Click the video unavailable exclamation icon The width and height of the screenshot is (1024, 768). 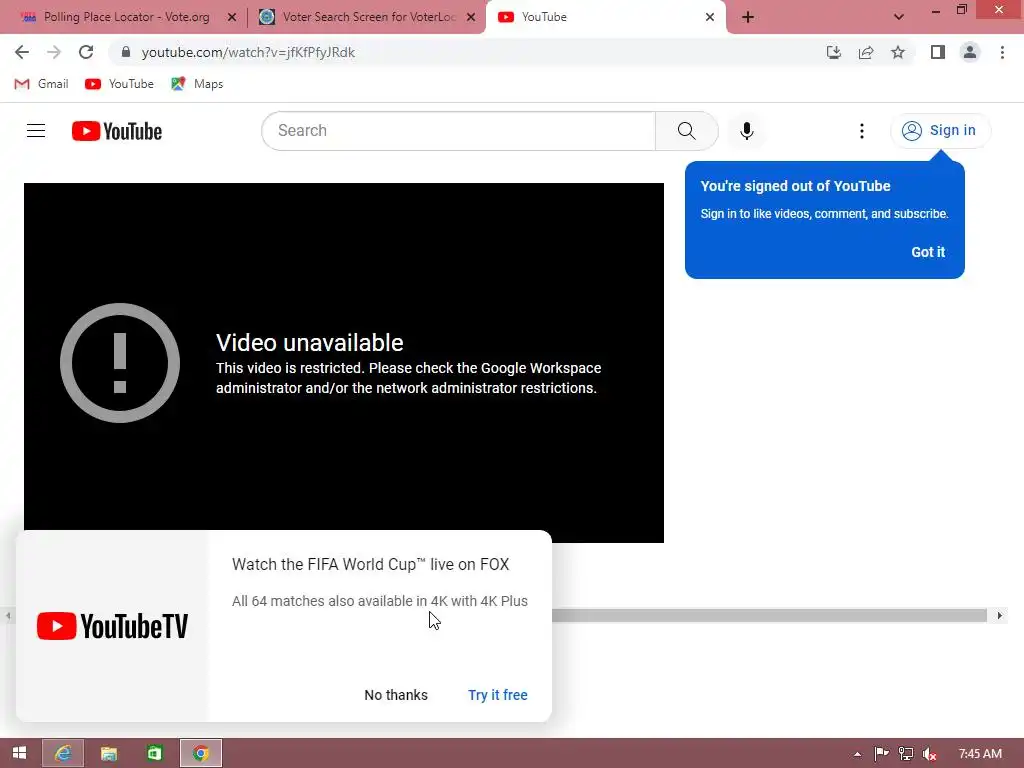(120, 362)
